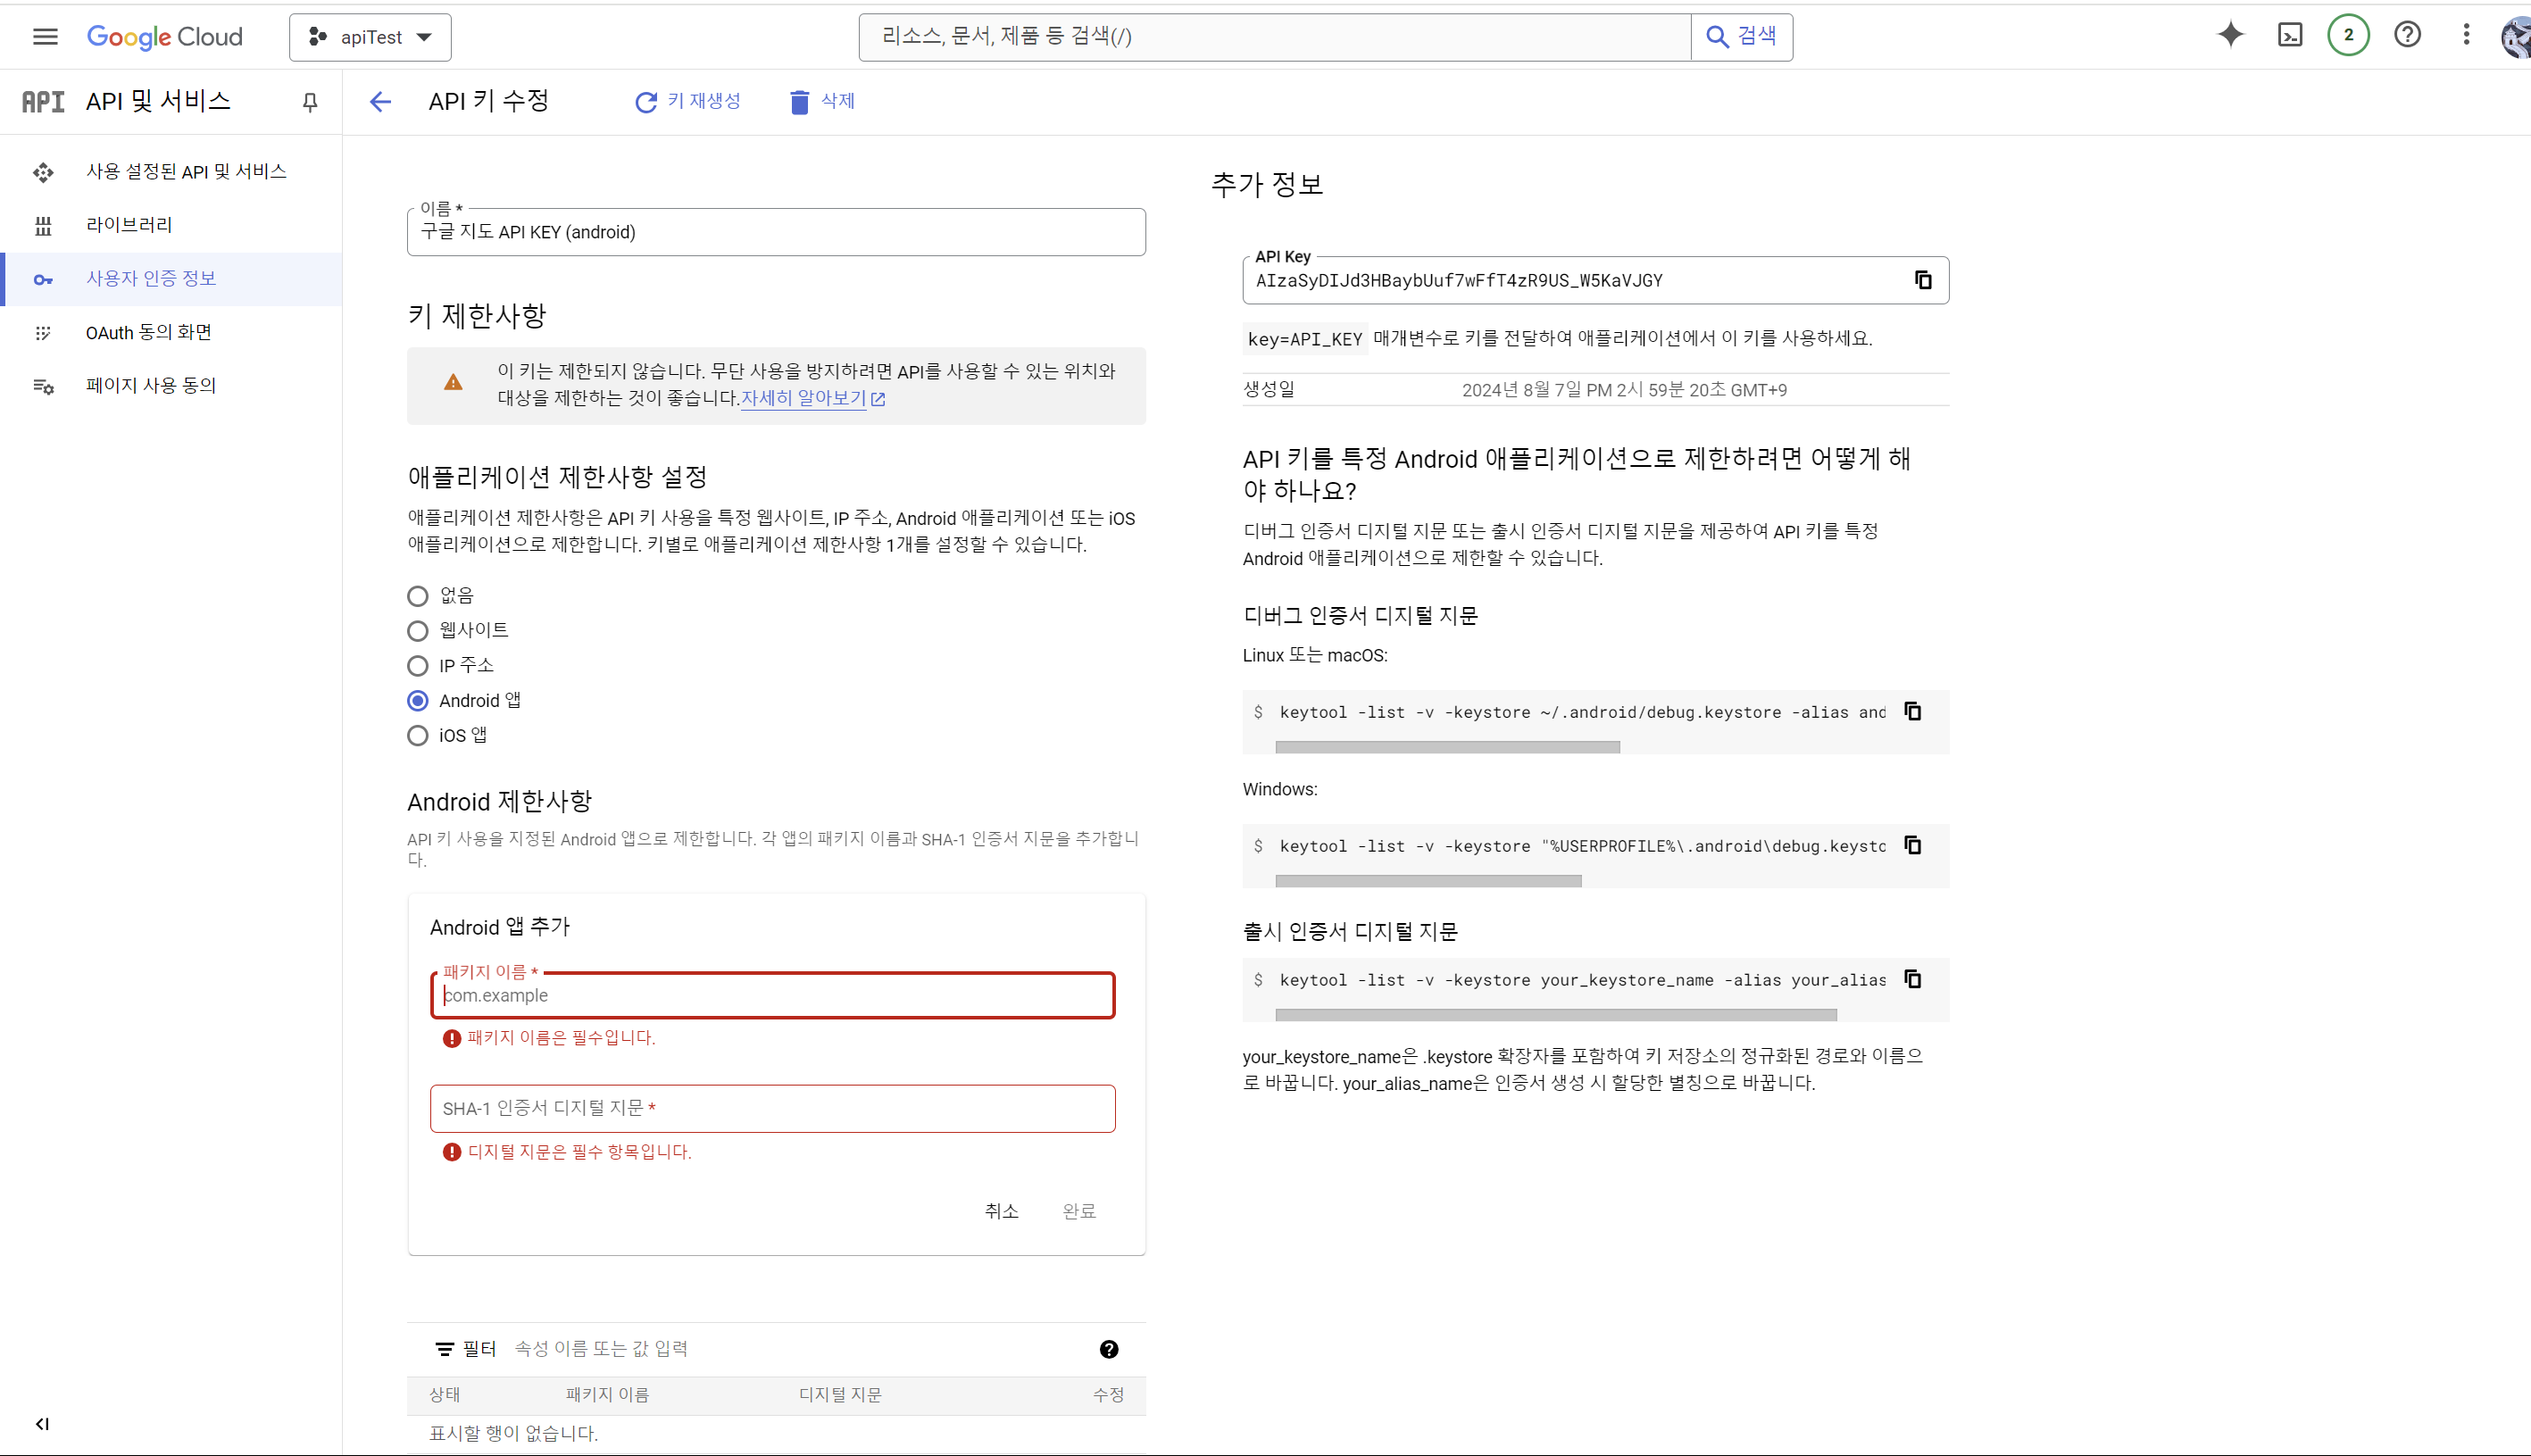Click the user account avatar

coord(2516,37)
